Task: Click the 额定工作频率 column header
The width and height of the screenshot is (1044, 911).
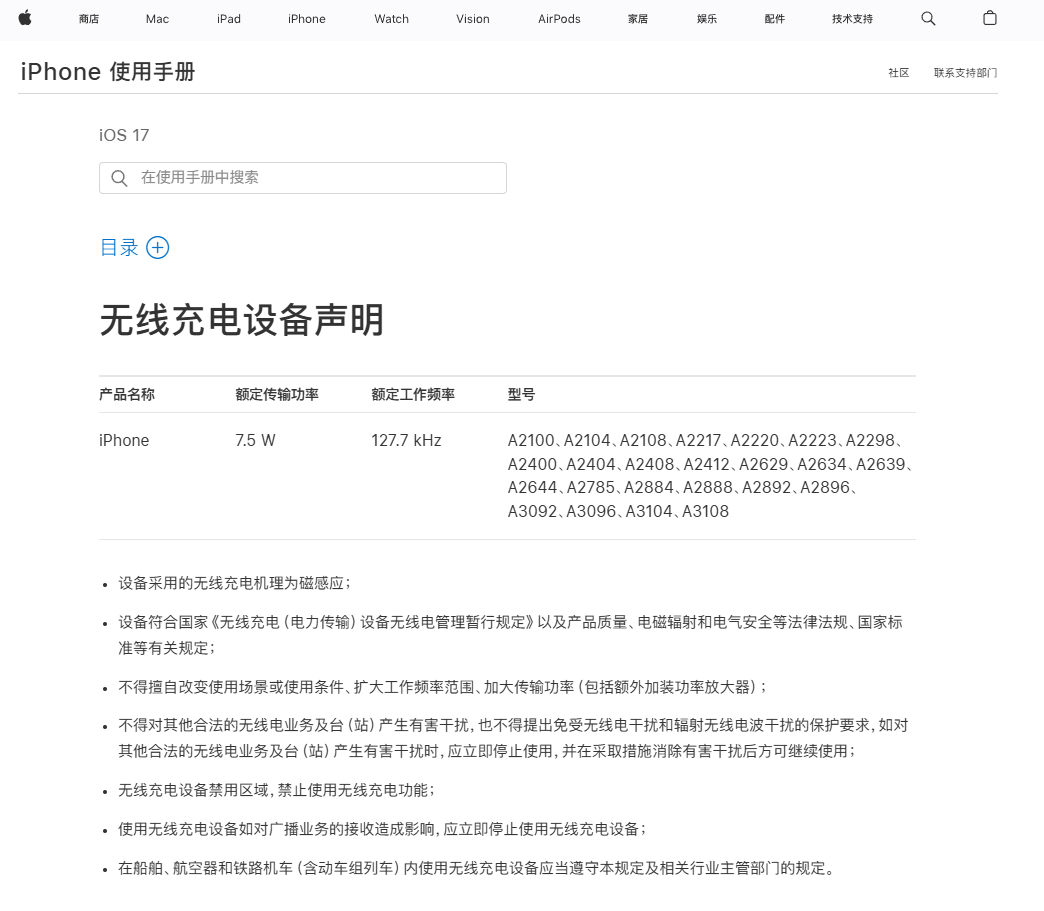Action: pos(413,394)
